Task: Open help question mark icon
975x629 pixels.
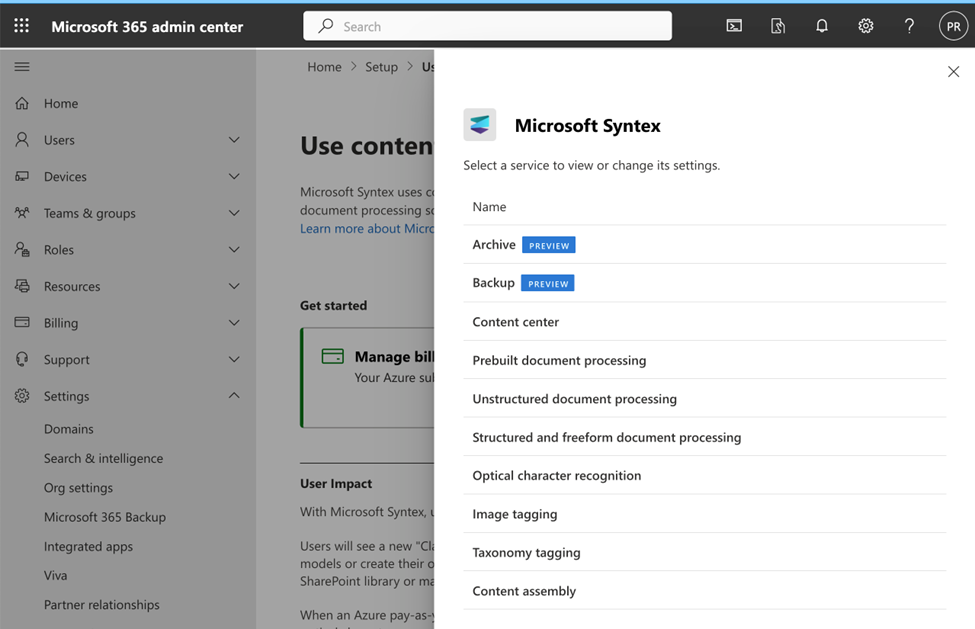Action: [x=909, y=25]
